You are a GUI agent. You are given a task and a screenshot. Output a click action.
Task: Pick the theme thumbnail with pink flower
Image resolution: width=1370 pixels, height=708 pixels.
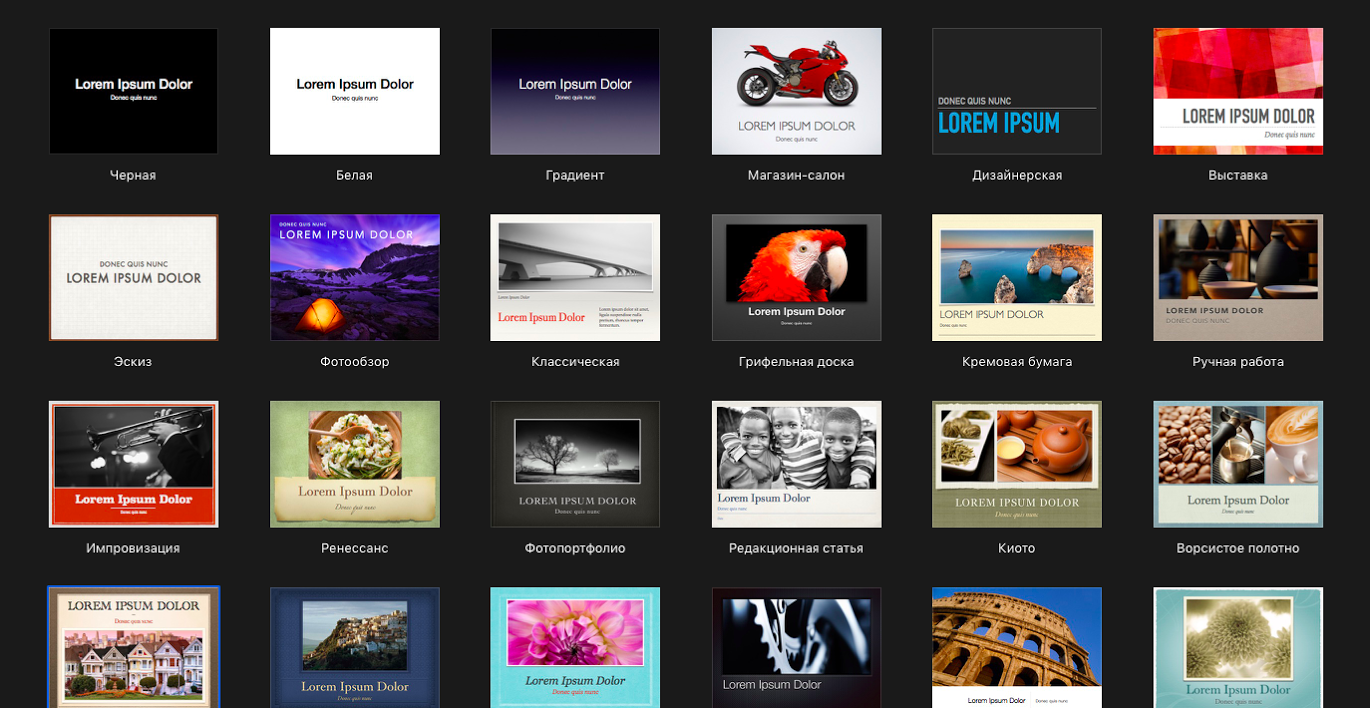575,646
